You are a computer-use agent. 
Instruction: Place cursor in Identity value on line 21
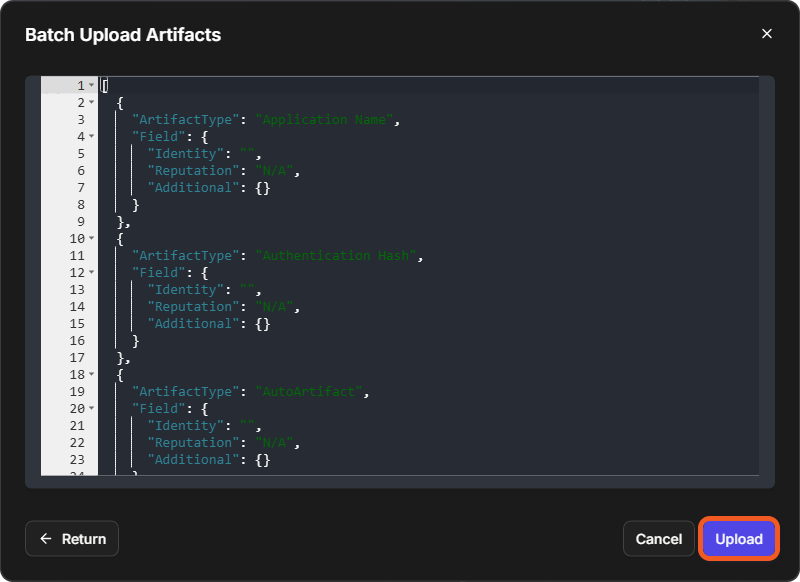pyautogui.click(x=247, y=426)
